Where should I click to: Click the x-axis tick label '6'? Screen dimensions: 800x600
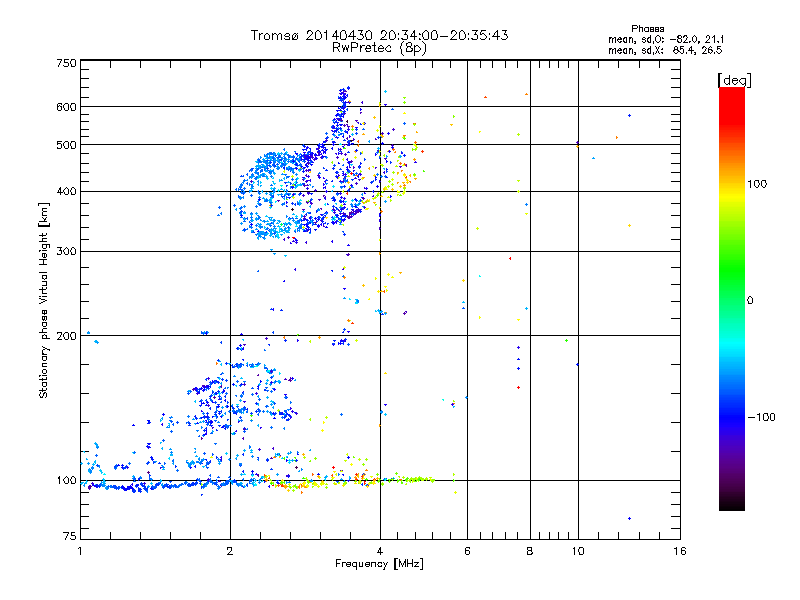point(467,551)
